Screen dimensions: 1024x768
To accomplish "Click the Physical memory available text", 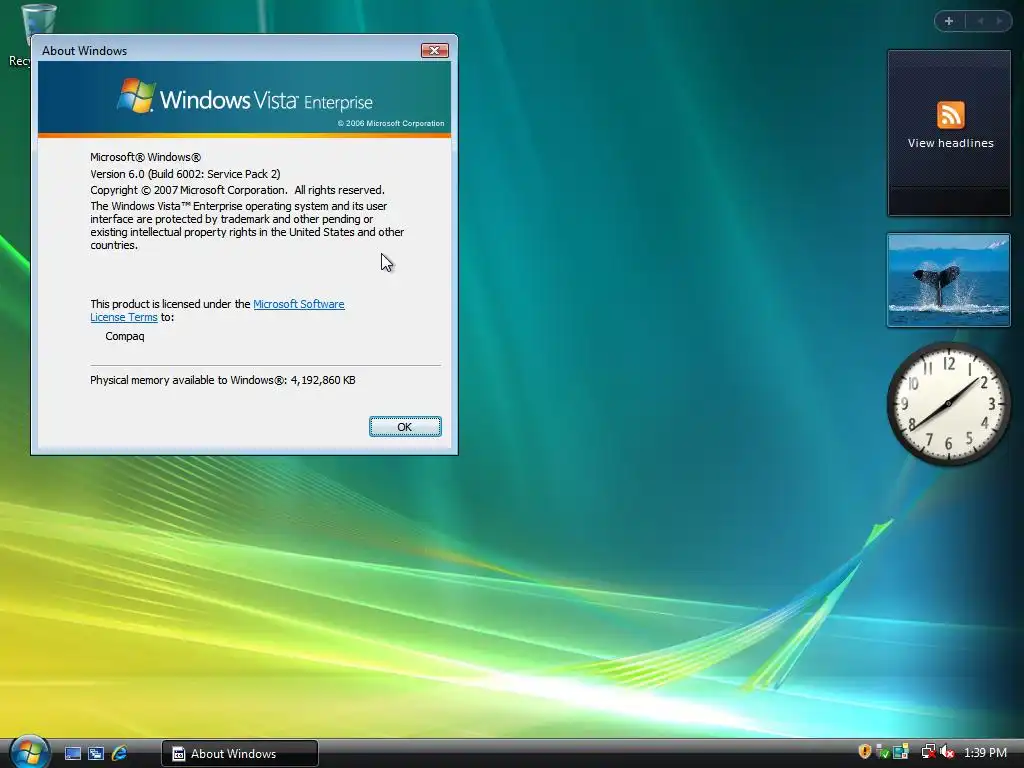I will 223,380.
